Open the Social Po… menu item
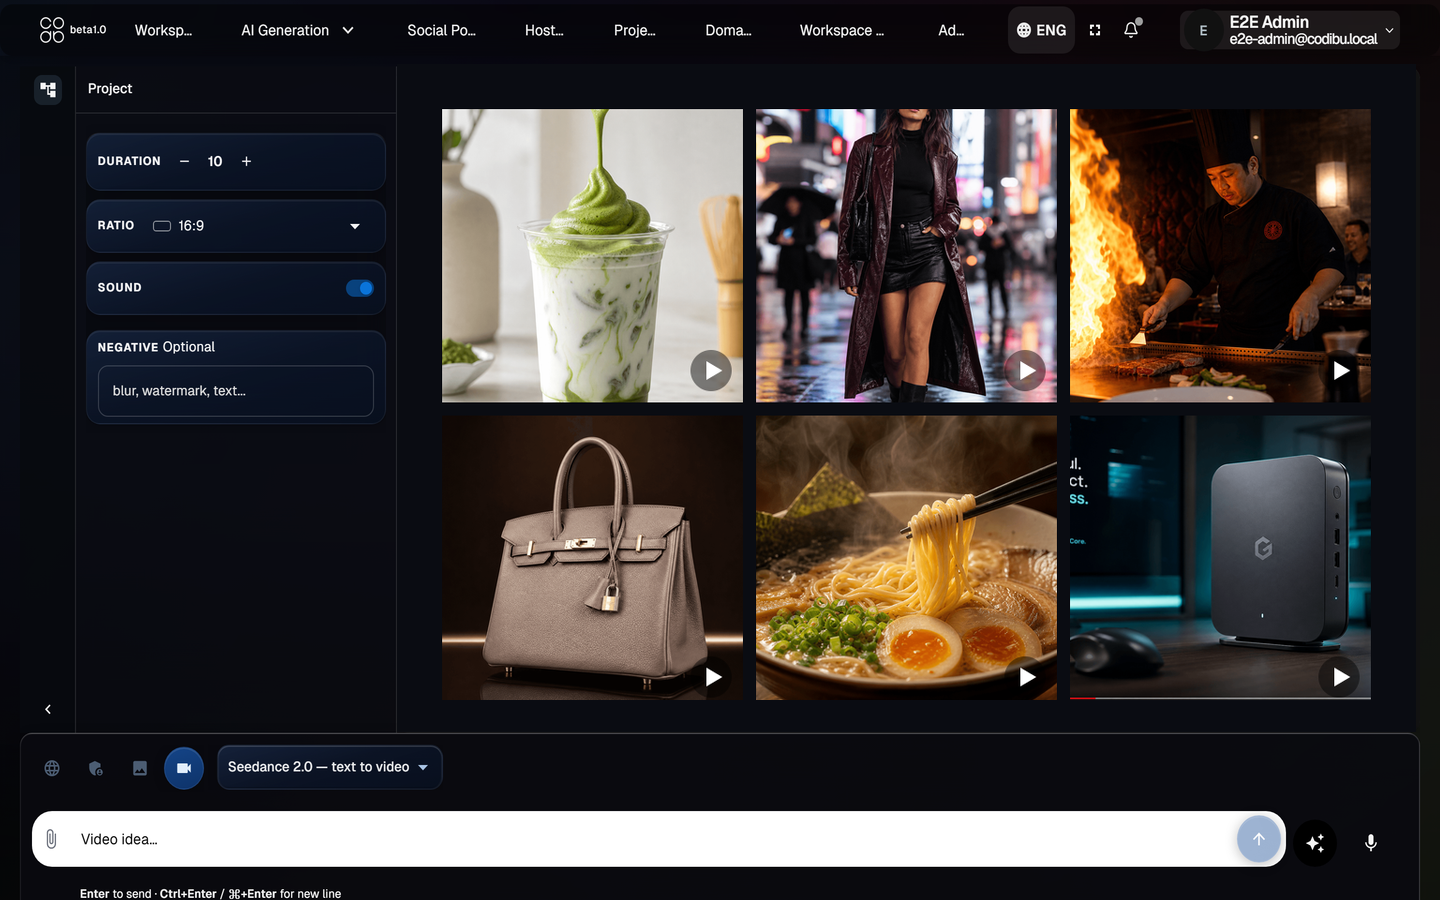Image resolution: width=1440 pixels, height=900 pixels. (x=441, y=30)
